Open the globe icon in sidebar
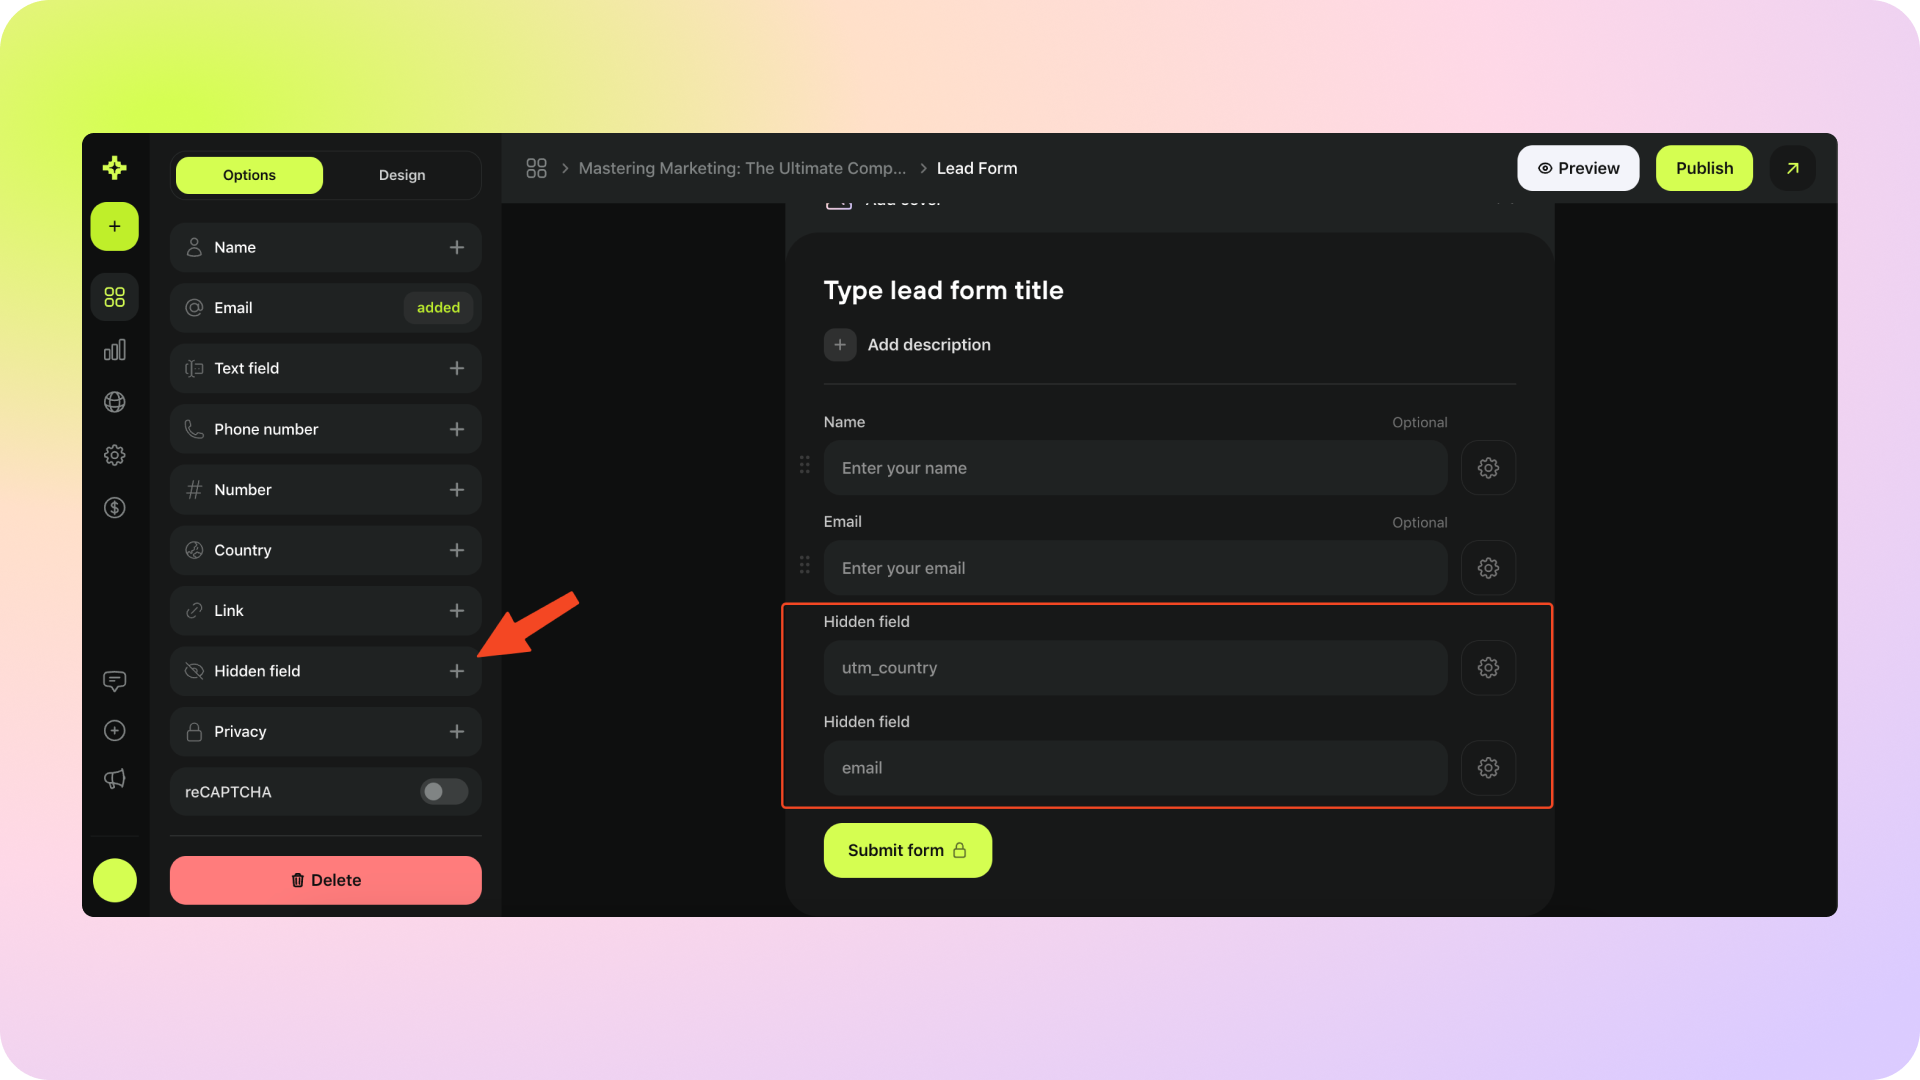The width and height of the screenshot is (1920, 1080). [114, 402]
